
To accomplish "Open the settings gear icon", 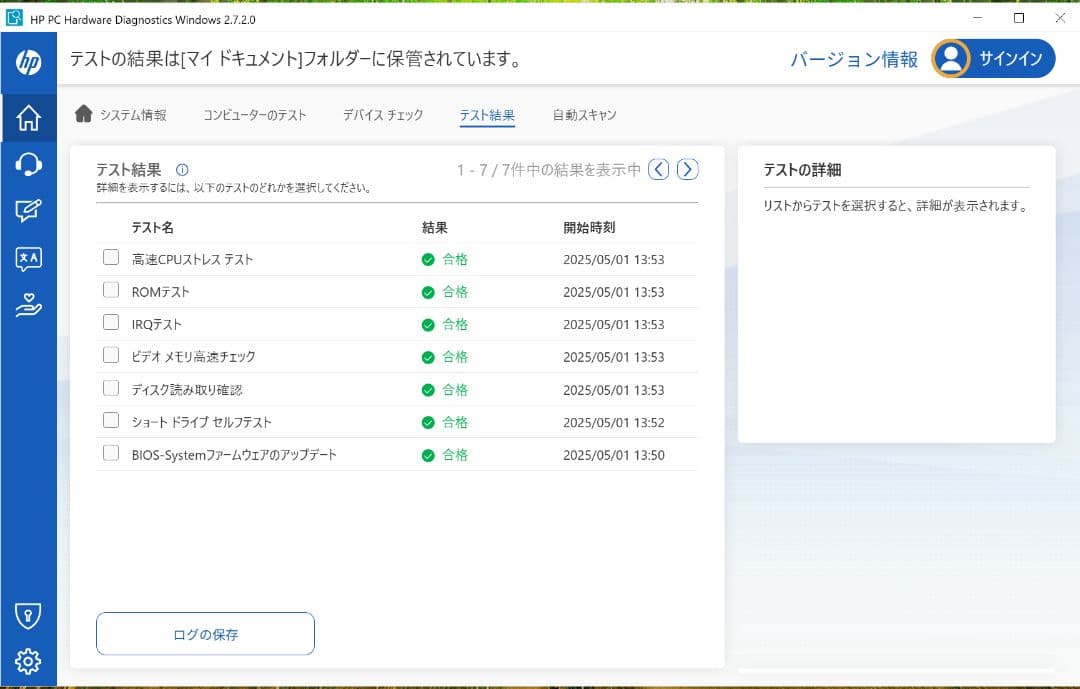I will pos(28,661).
